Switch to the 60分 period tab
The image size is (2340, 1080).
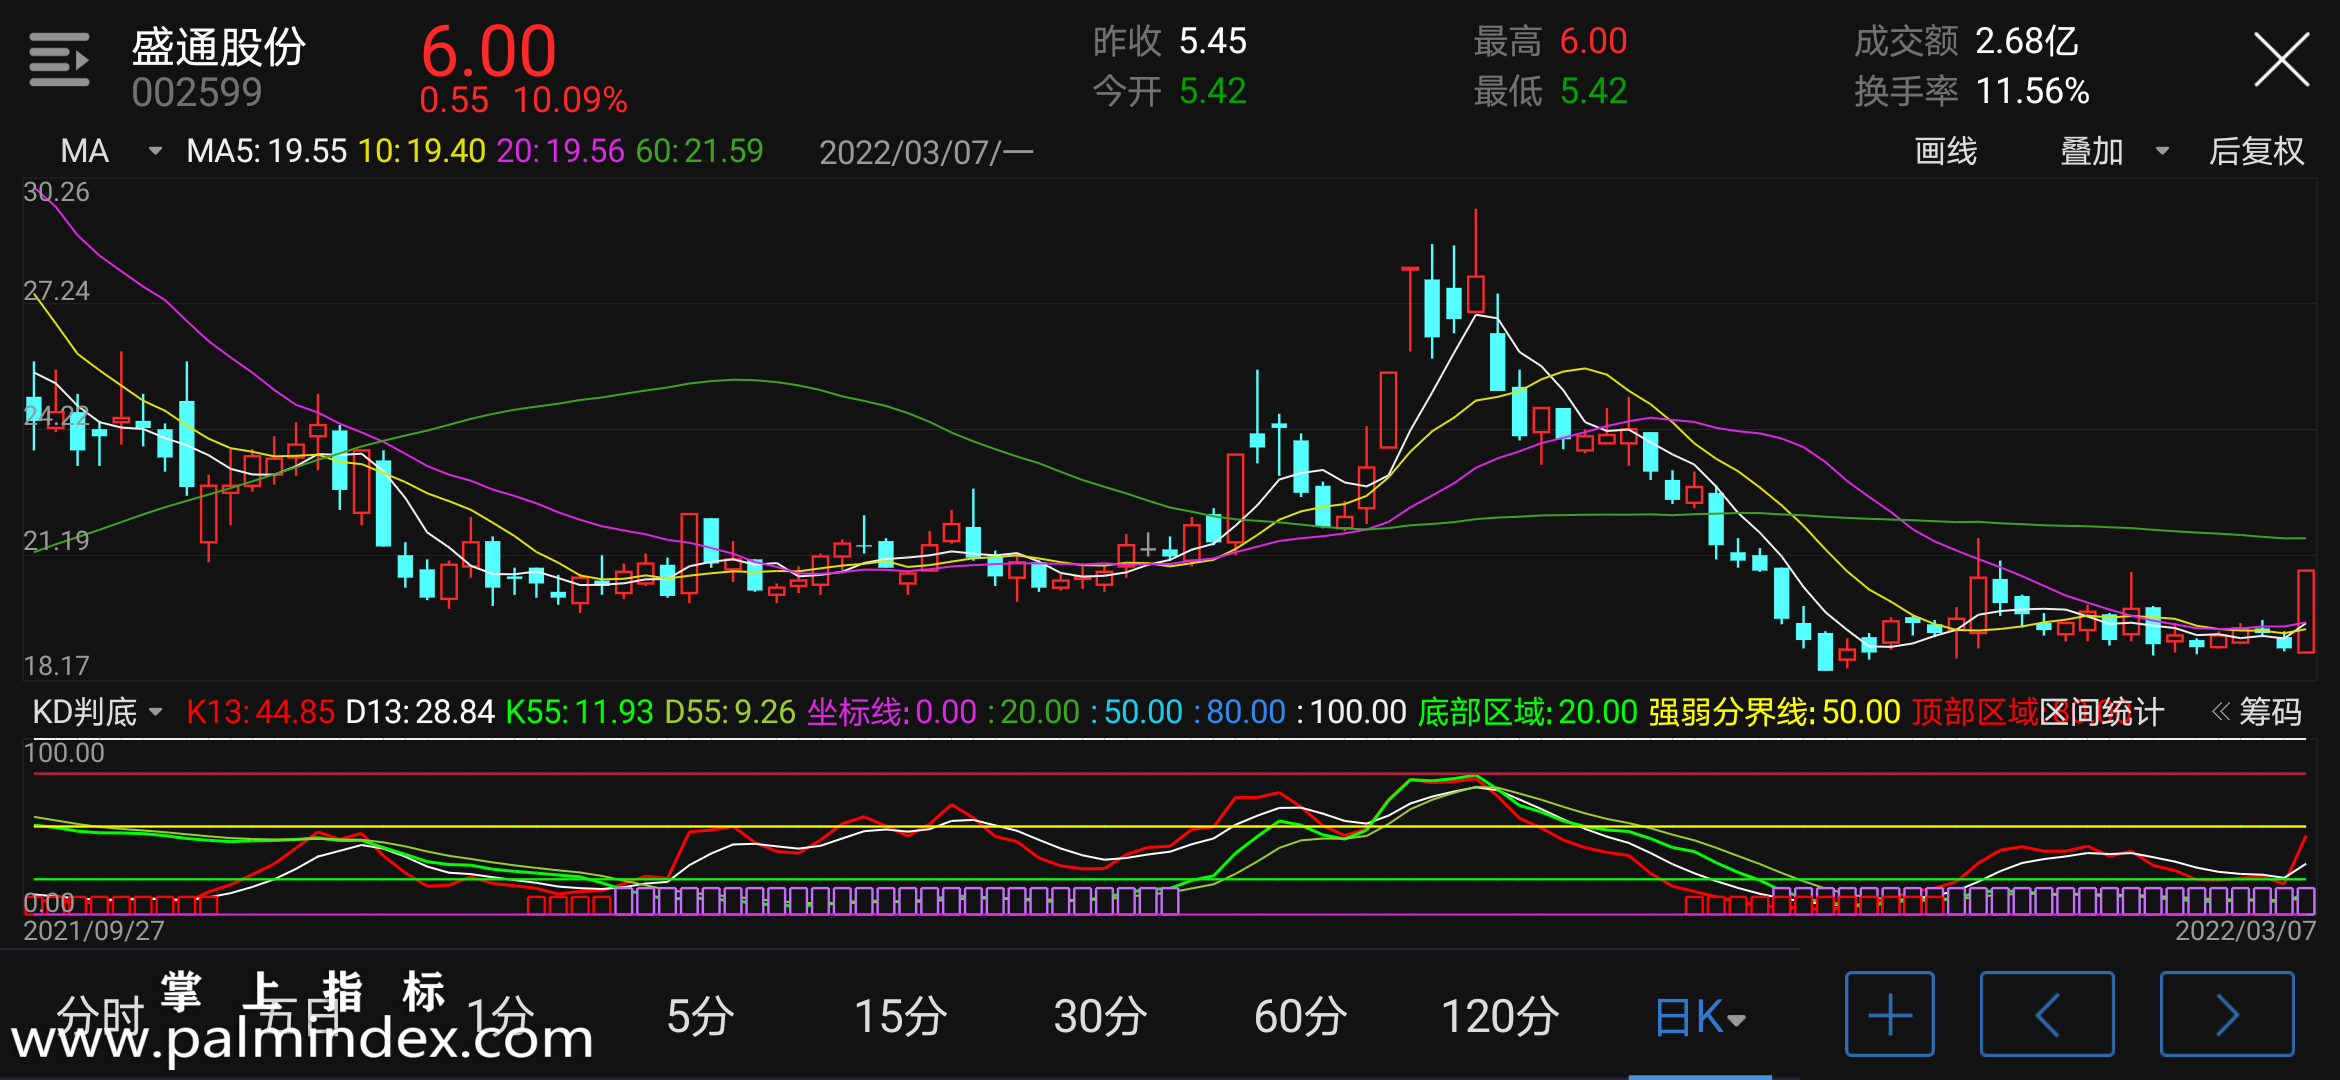tap(1300, 1017)
